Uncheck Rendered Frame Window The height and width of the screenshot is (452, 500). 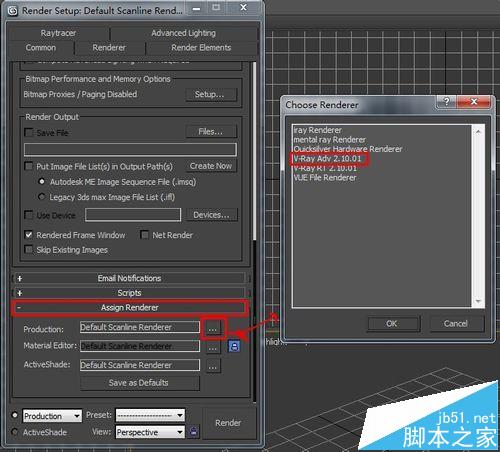(x=29, y=235)
